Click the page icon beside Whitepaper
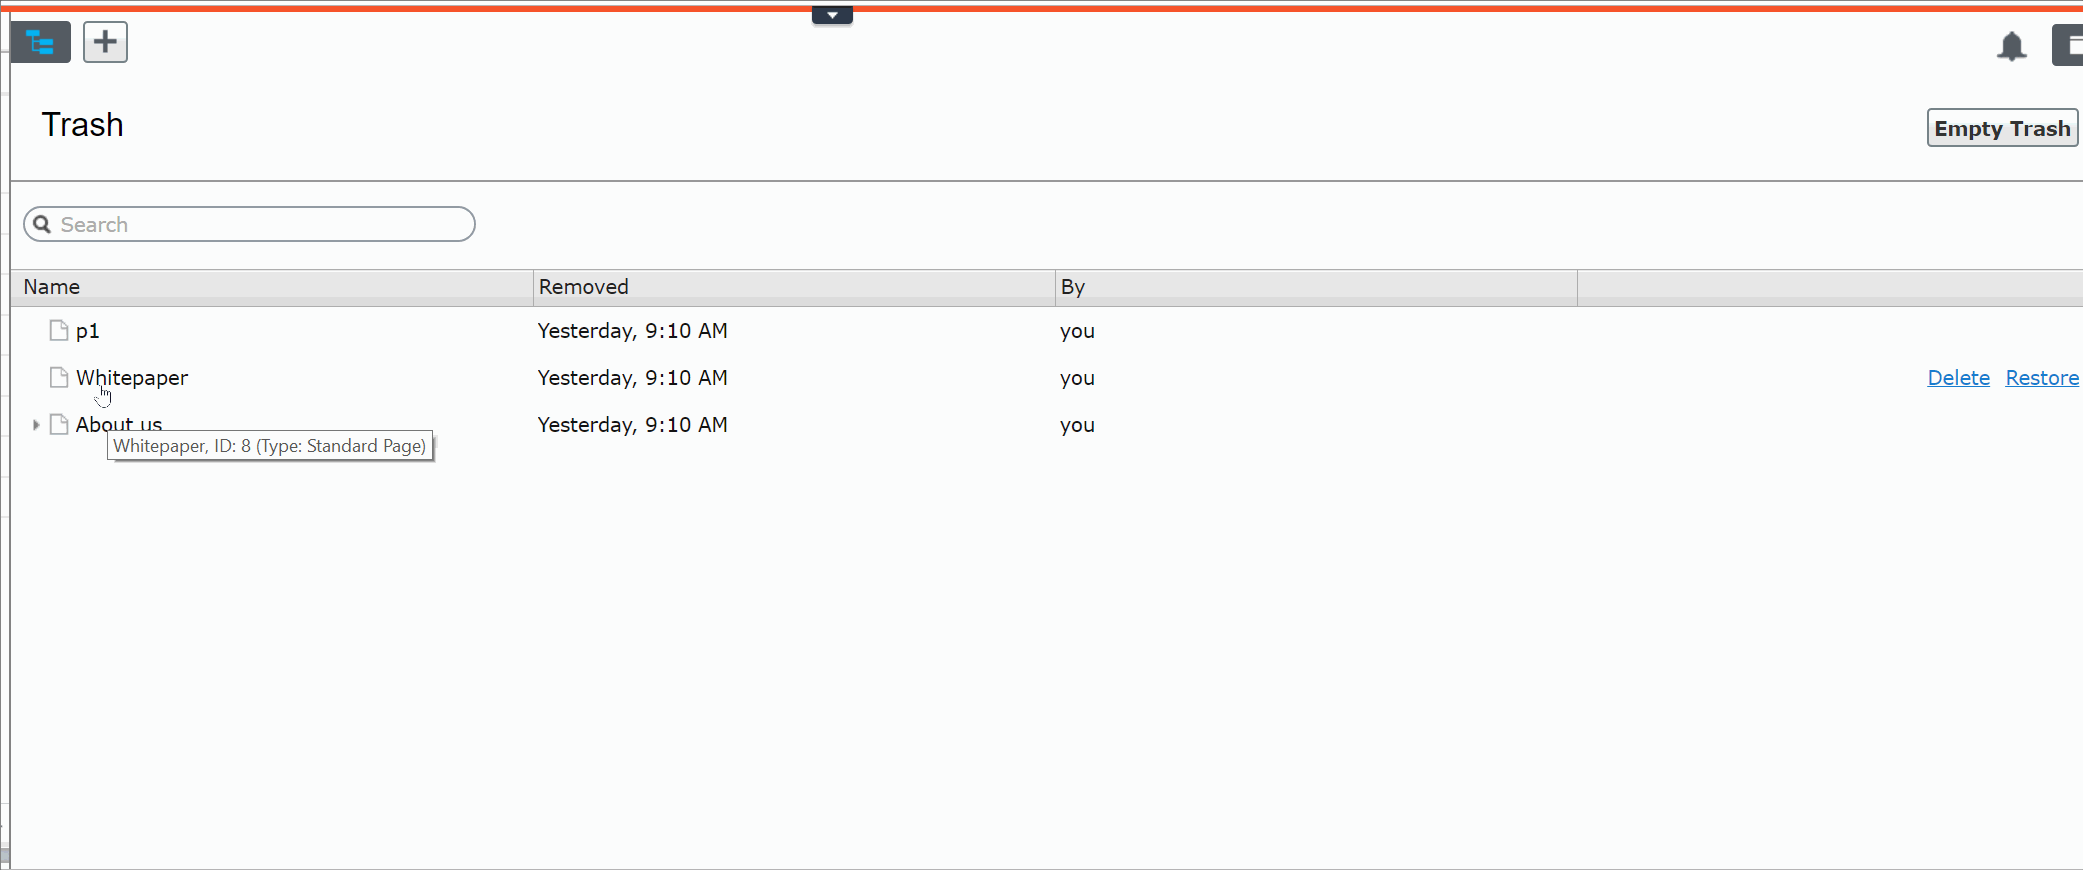Image resolution: width=2083 pixels, height=870 pixels. [59, 378]
